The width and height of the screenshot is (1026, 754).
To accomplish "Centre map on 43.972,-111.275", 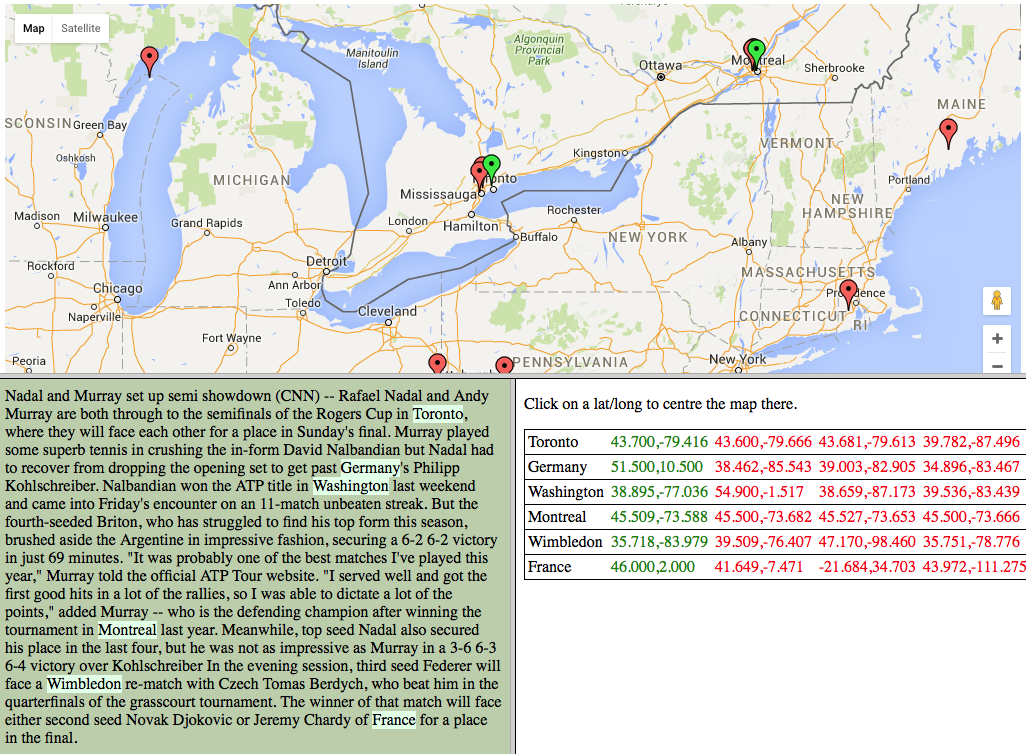I will click(x=974, y=567).
